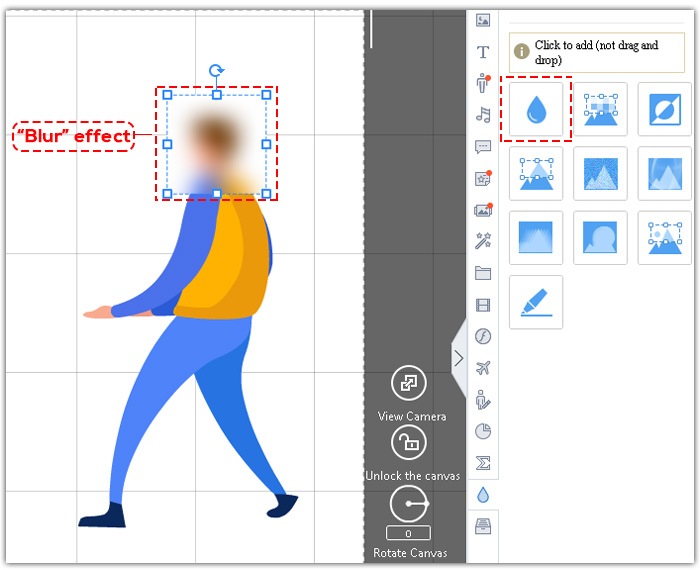This screenshot has width=700, height=570.
Task: Click the Unlock the canvas button
Action: click(408, 442)
